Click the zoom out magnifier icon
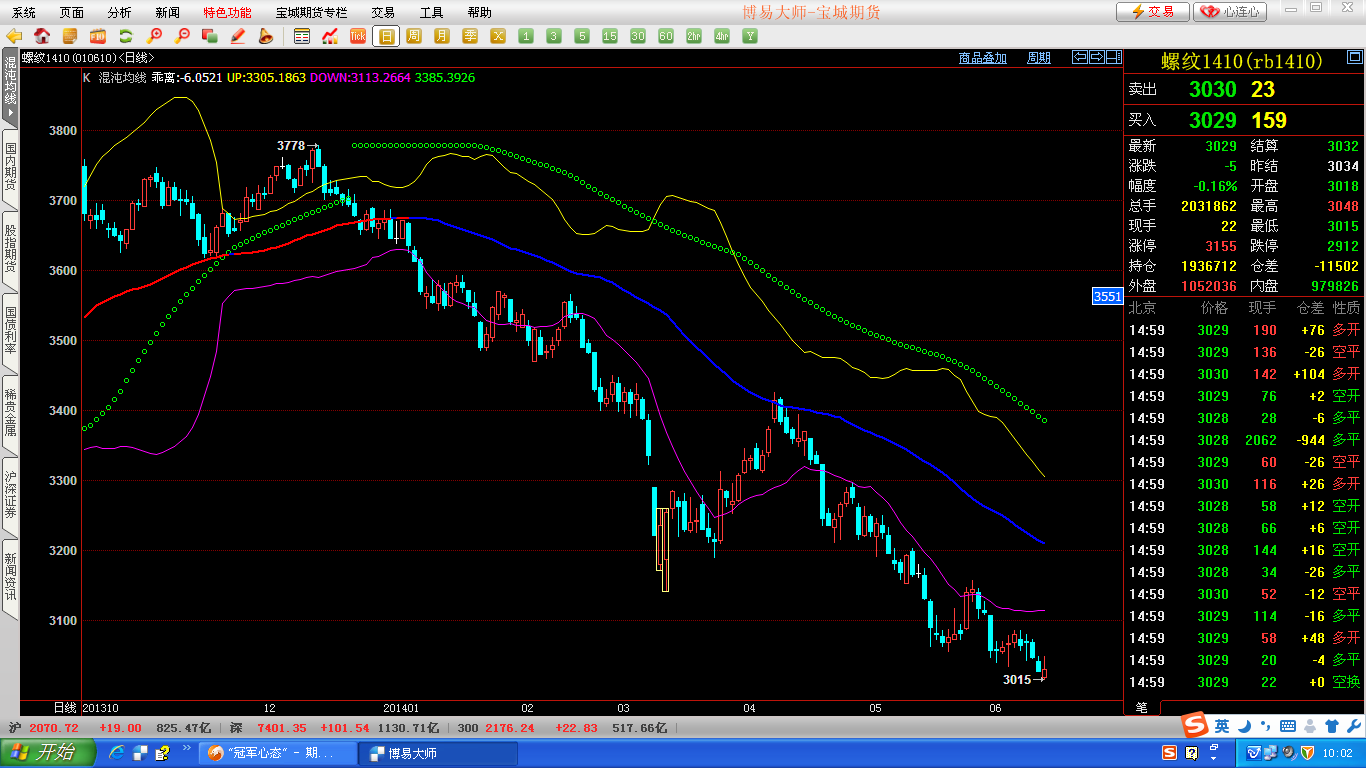1366x768 pixels. [182, 36]
